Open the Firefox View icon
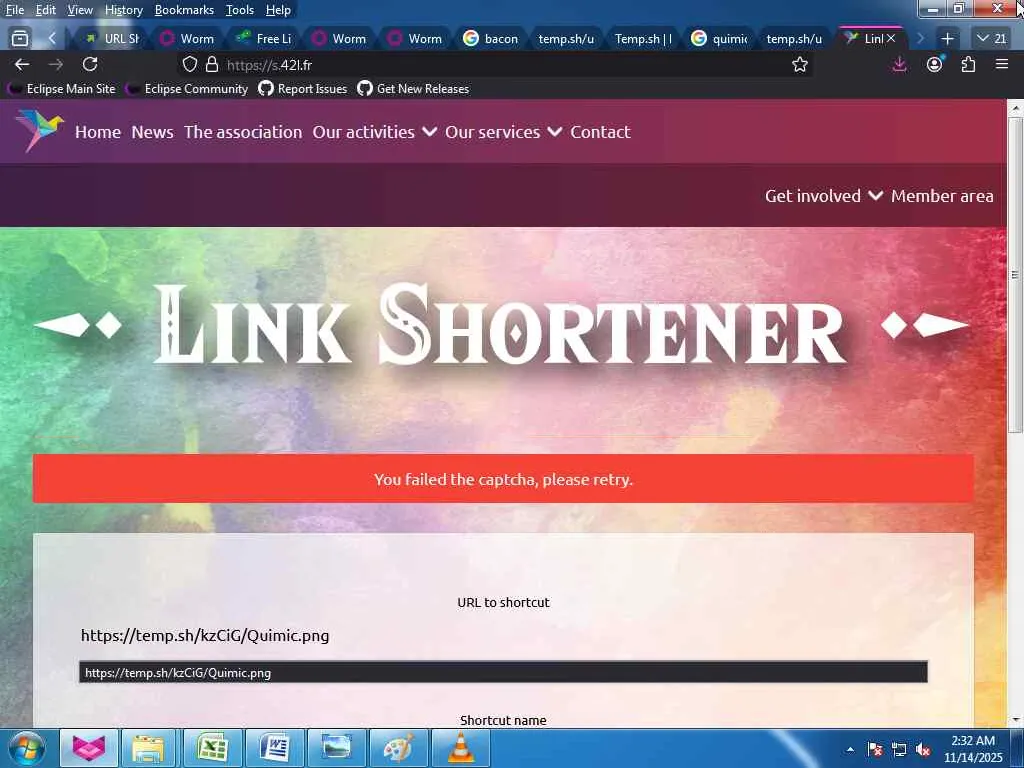 20,39
